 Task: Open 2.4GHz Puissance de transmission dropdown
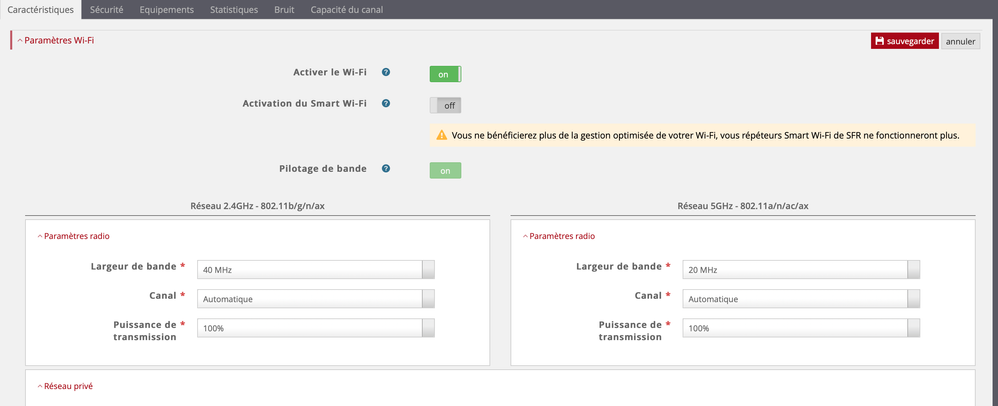tap(316, 328)
